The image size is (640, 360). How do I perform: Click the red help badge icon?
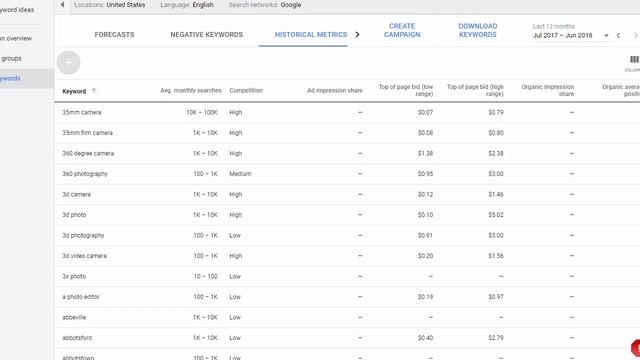click(x=636, y=348)
